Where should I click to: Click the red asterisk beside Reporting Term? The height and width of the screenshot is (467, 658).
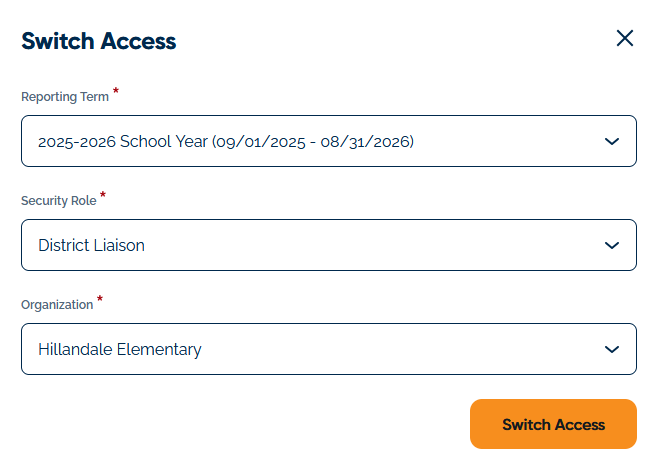pos(116,91)
